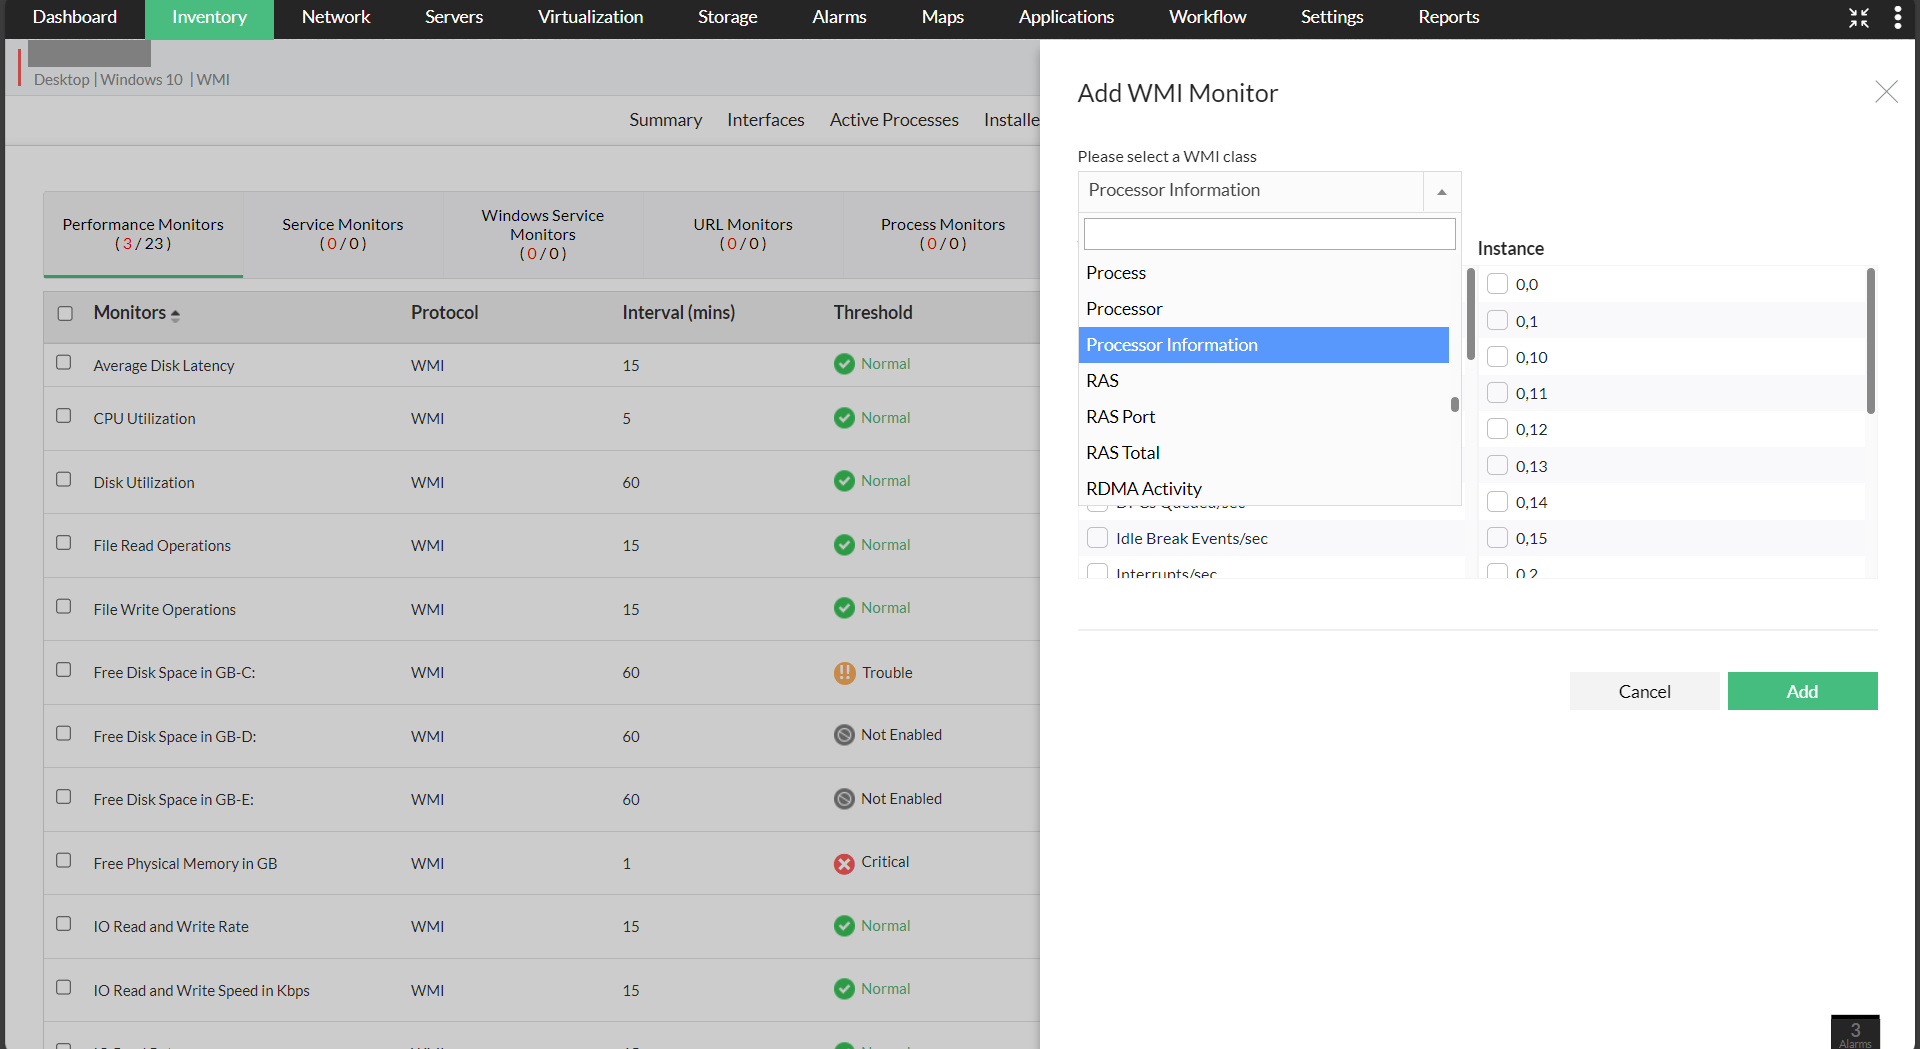The width and height of the screenshot is (1920, 1049).
Task: Switch to the Service Monitors tab
Action: coord(342,234)
